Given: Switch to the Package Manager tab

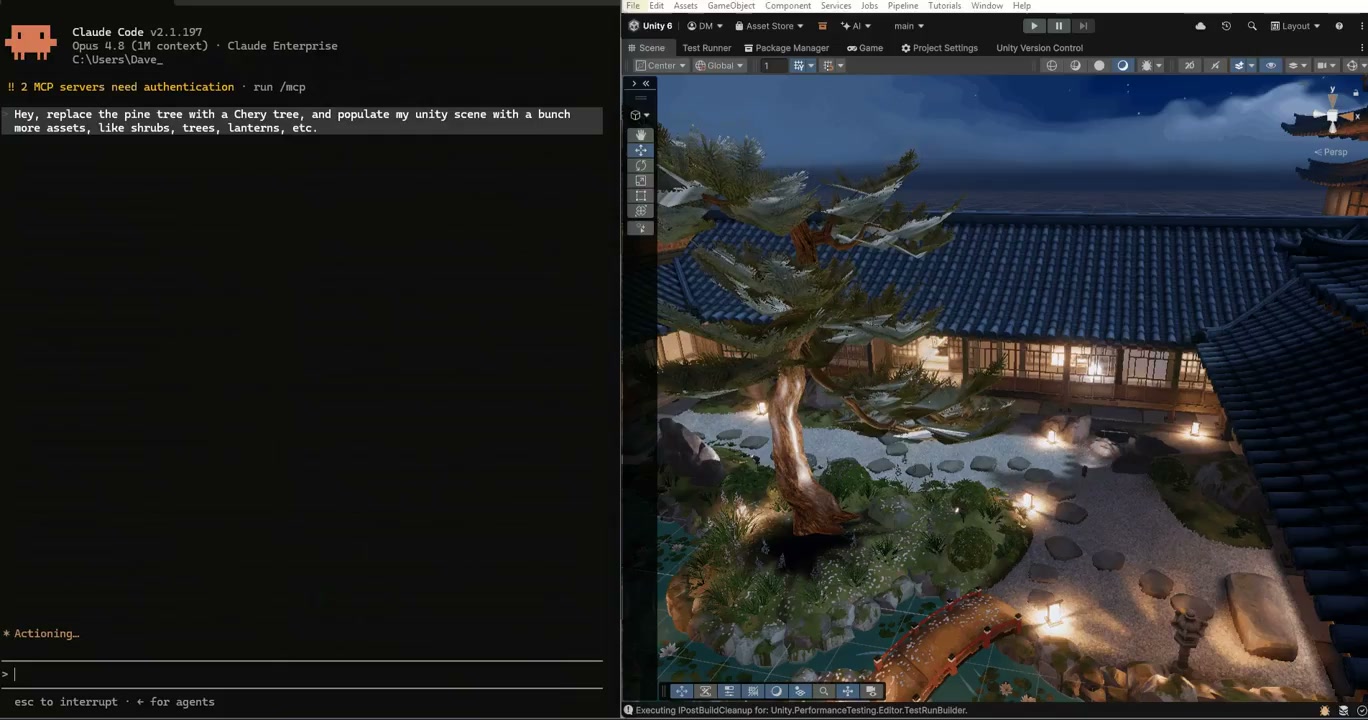Looking at the screenshot, I should [x=786, y=48].
